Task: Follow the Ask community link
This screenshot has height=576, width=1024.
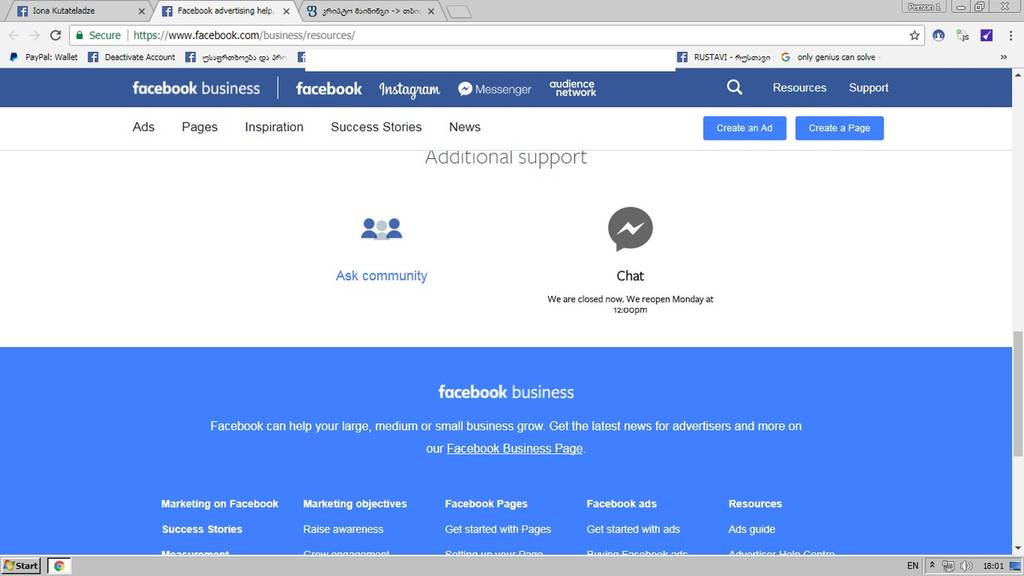Action: click(381, 276)
